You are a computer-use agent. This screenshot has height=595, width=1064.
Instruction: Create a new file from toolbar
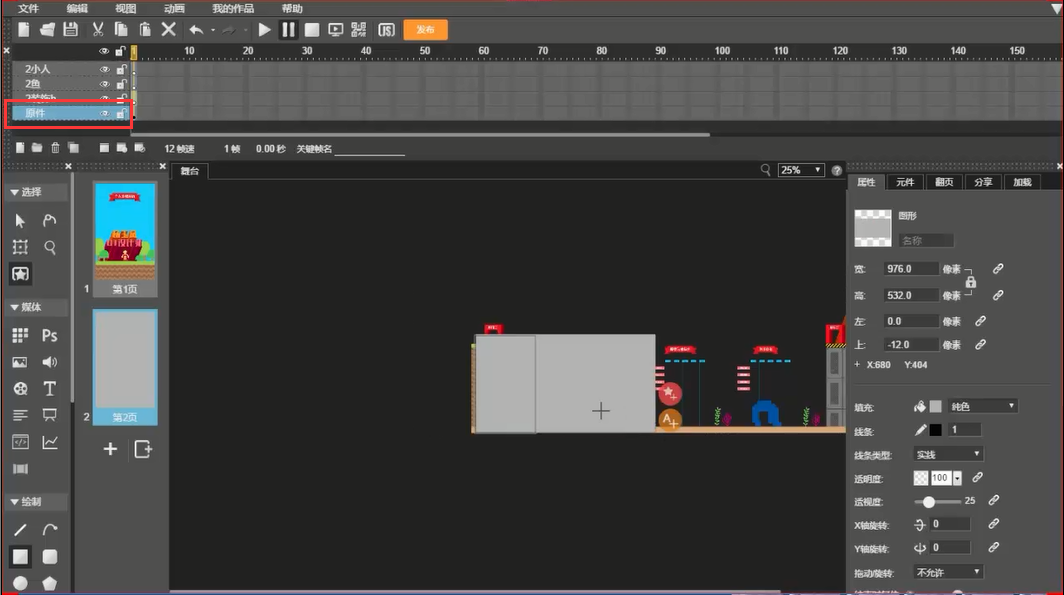coord(24,30)
